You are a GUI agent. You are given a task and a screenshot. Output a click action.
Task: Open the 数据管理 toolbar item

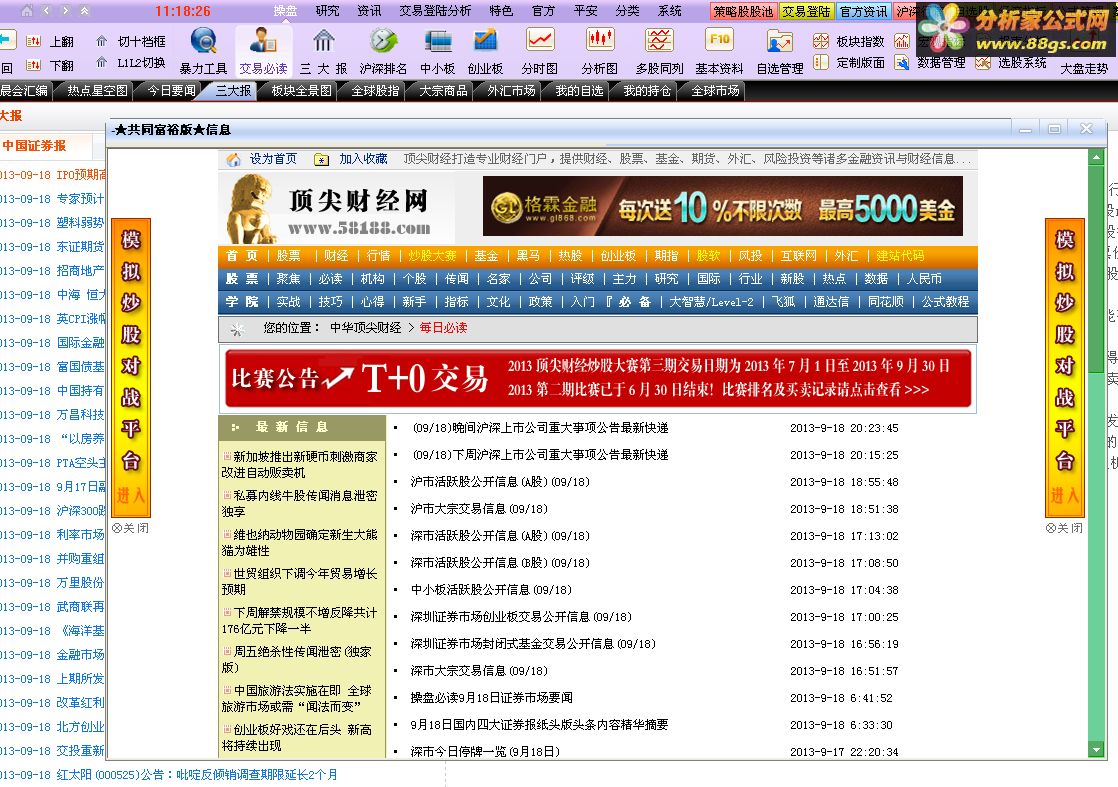[x=930, y=63]
